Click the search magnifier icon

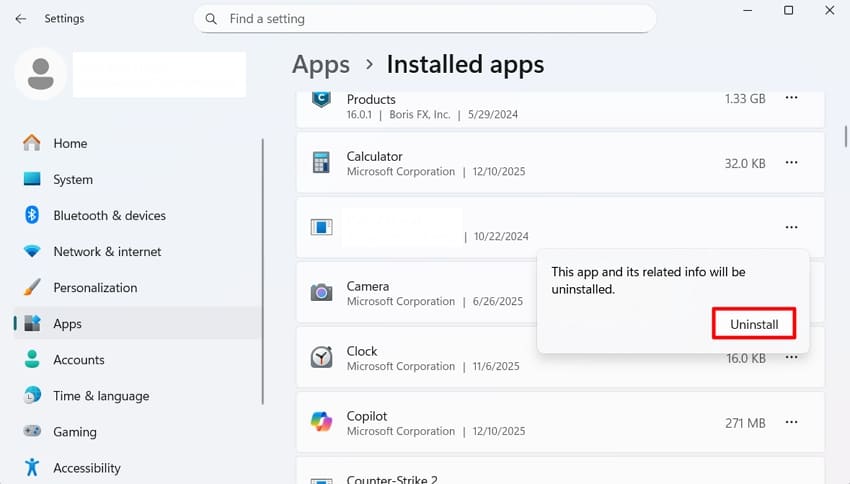tap(211, 18)
